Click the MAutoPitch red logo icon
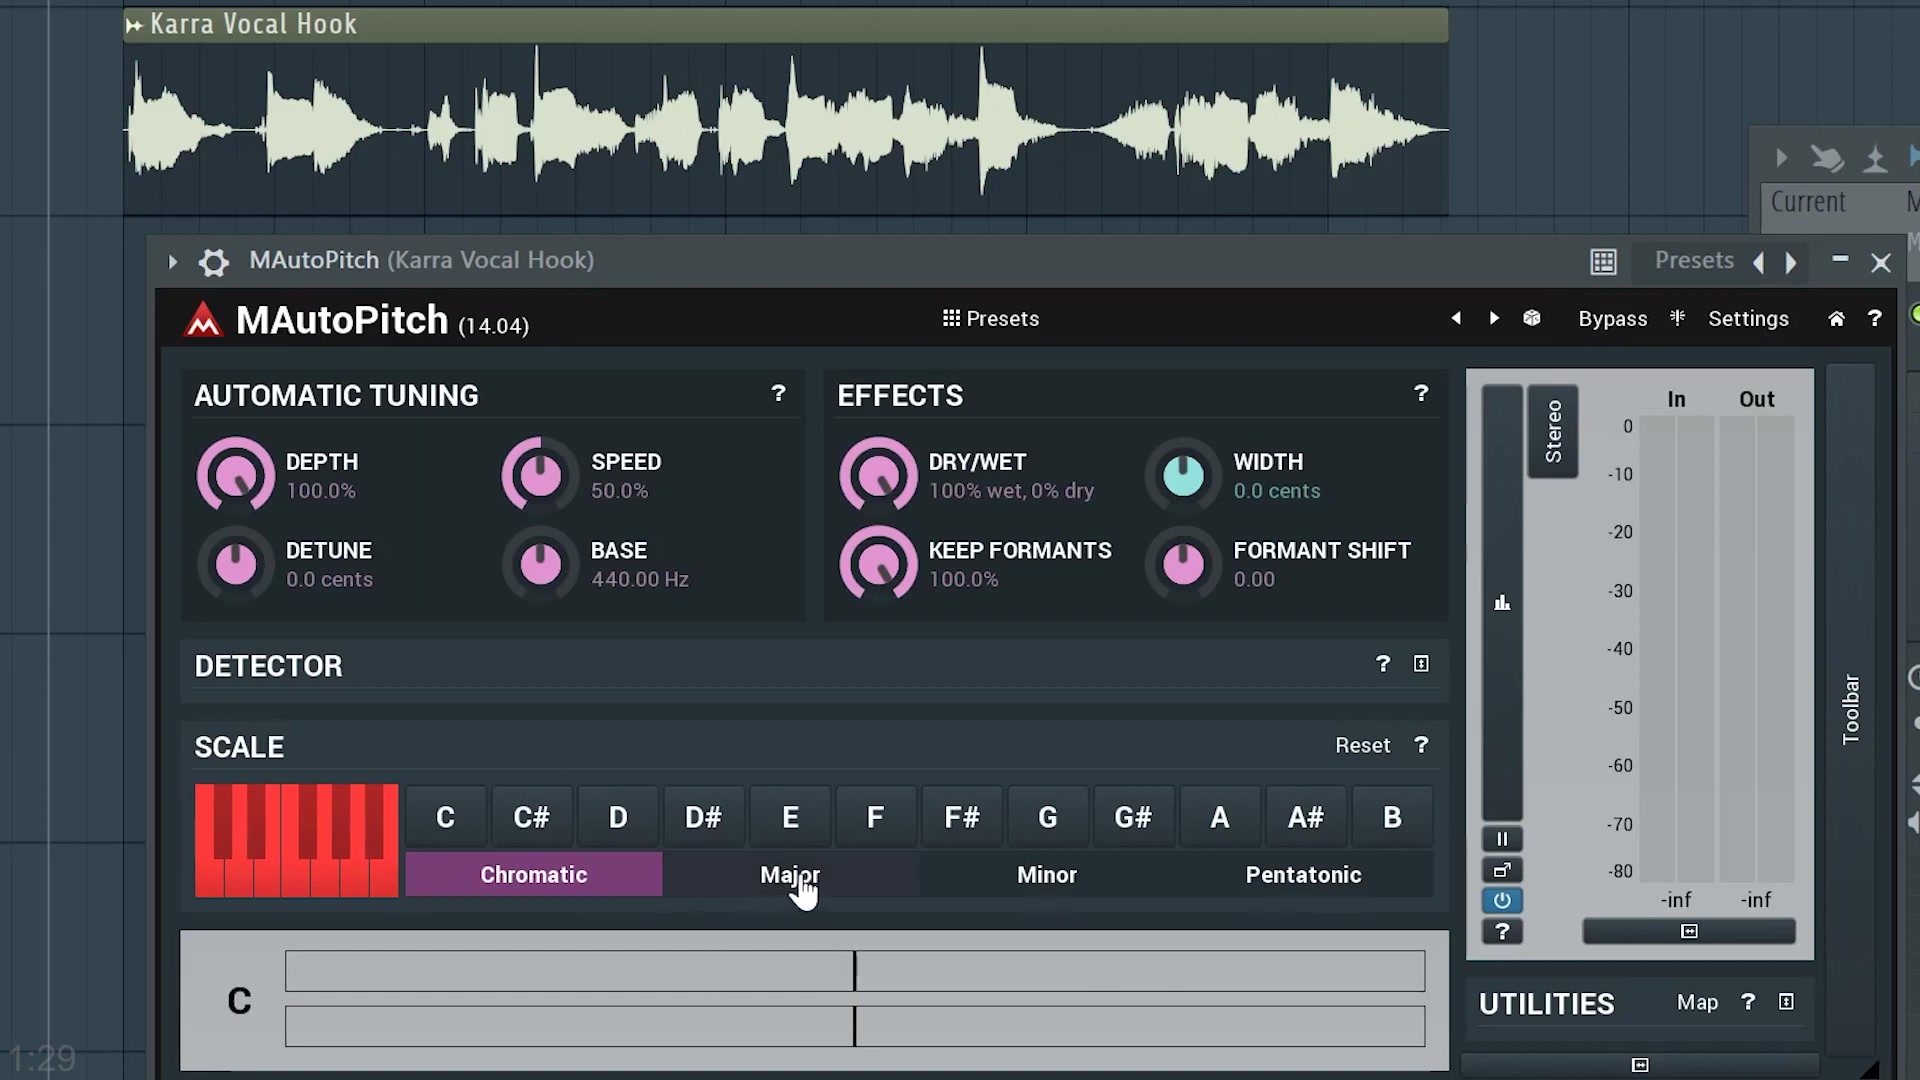 click(203, 319)
